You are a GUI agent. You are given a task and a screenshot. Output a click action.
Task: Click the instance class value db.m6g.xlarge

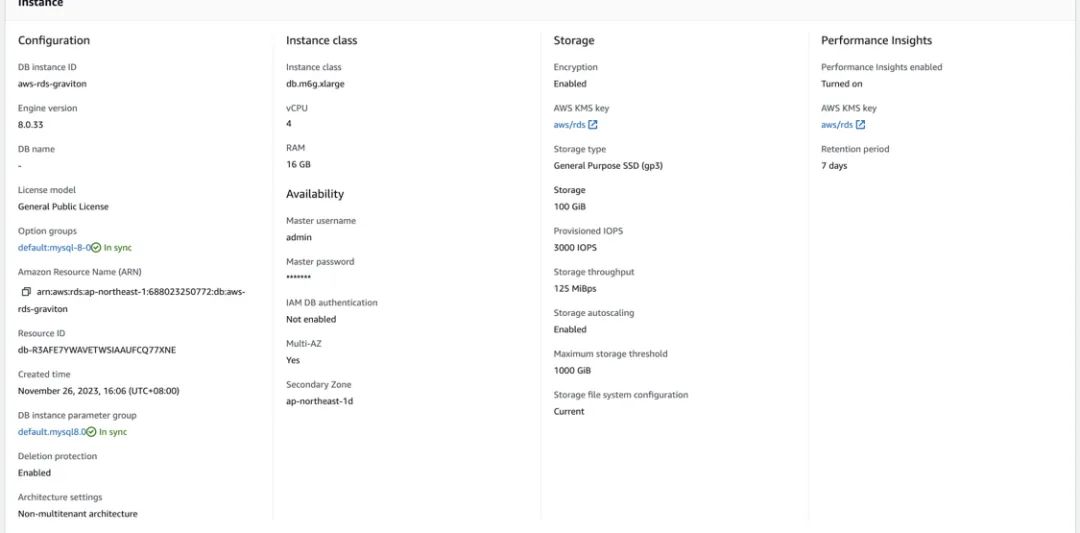point(315,84)
